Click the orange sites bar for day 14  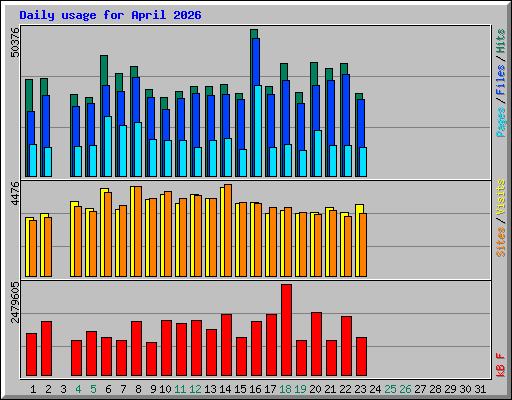tap(228, 230)
